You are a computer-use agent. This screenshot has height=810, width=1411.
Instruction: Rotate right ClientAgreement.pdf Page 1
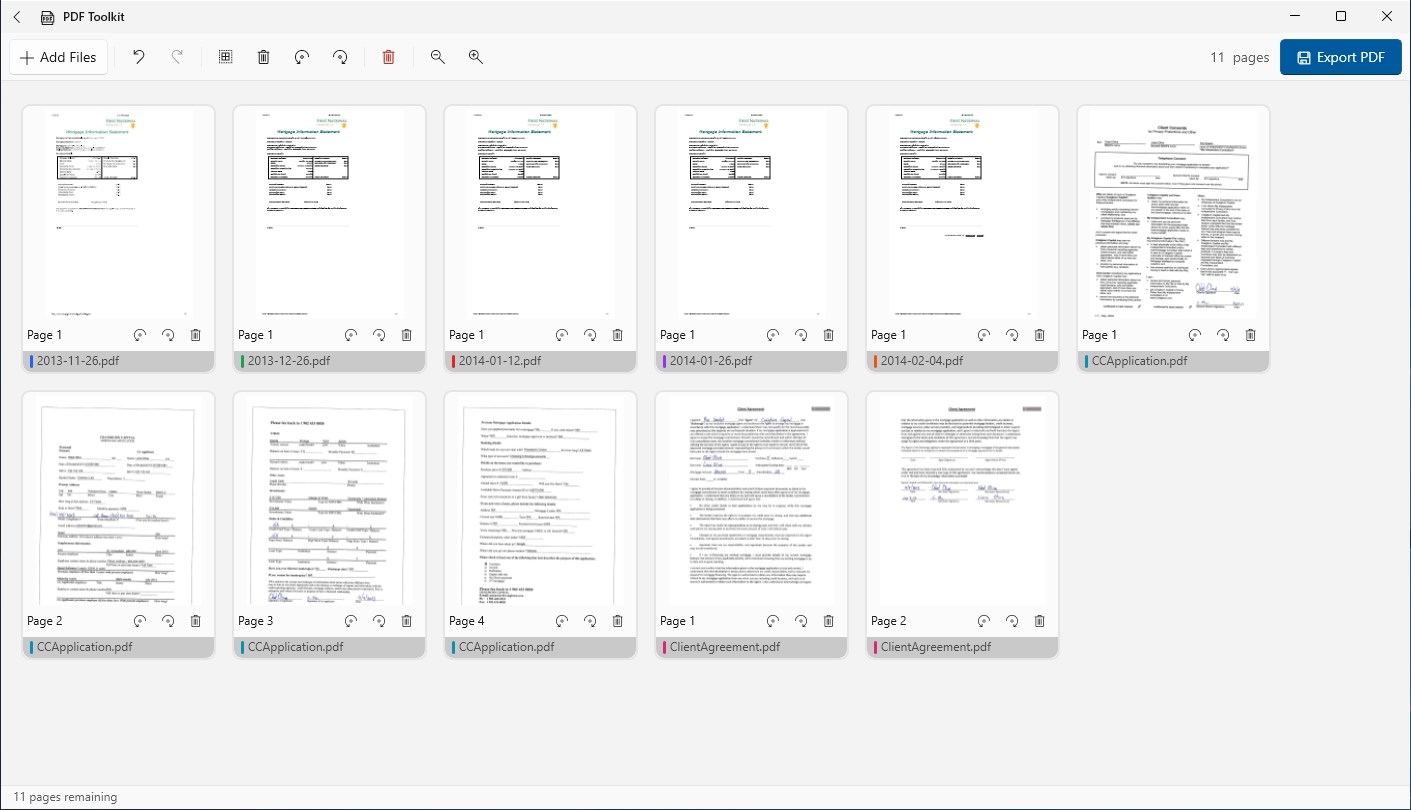tap(801, 621)
